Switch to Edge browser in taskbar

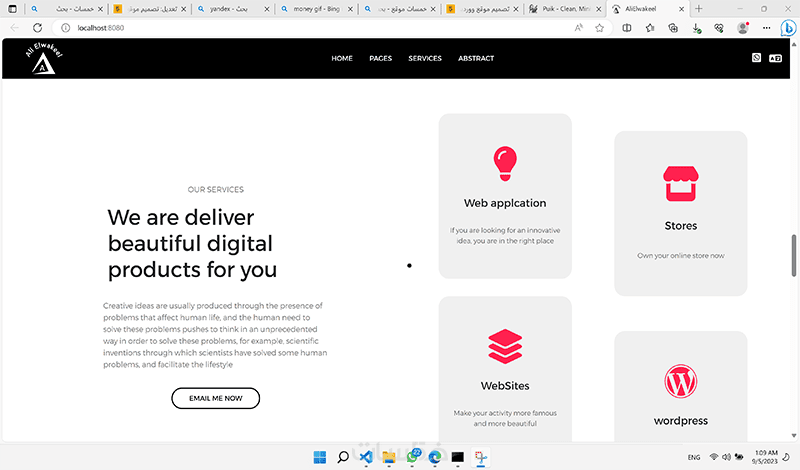[x=435, y=457]
